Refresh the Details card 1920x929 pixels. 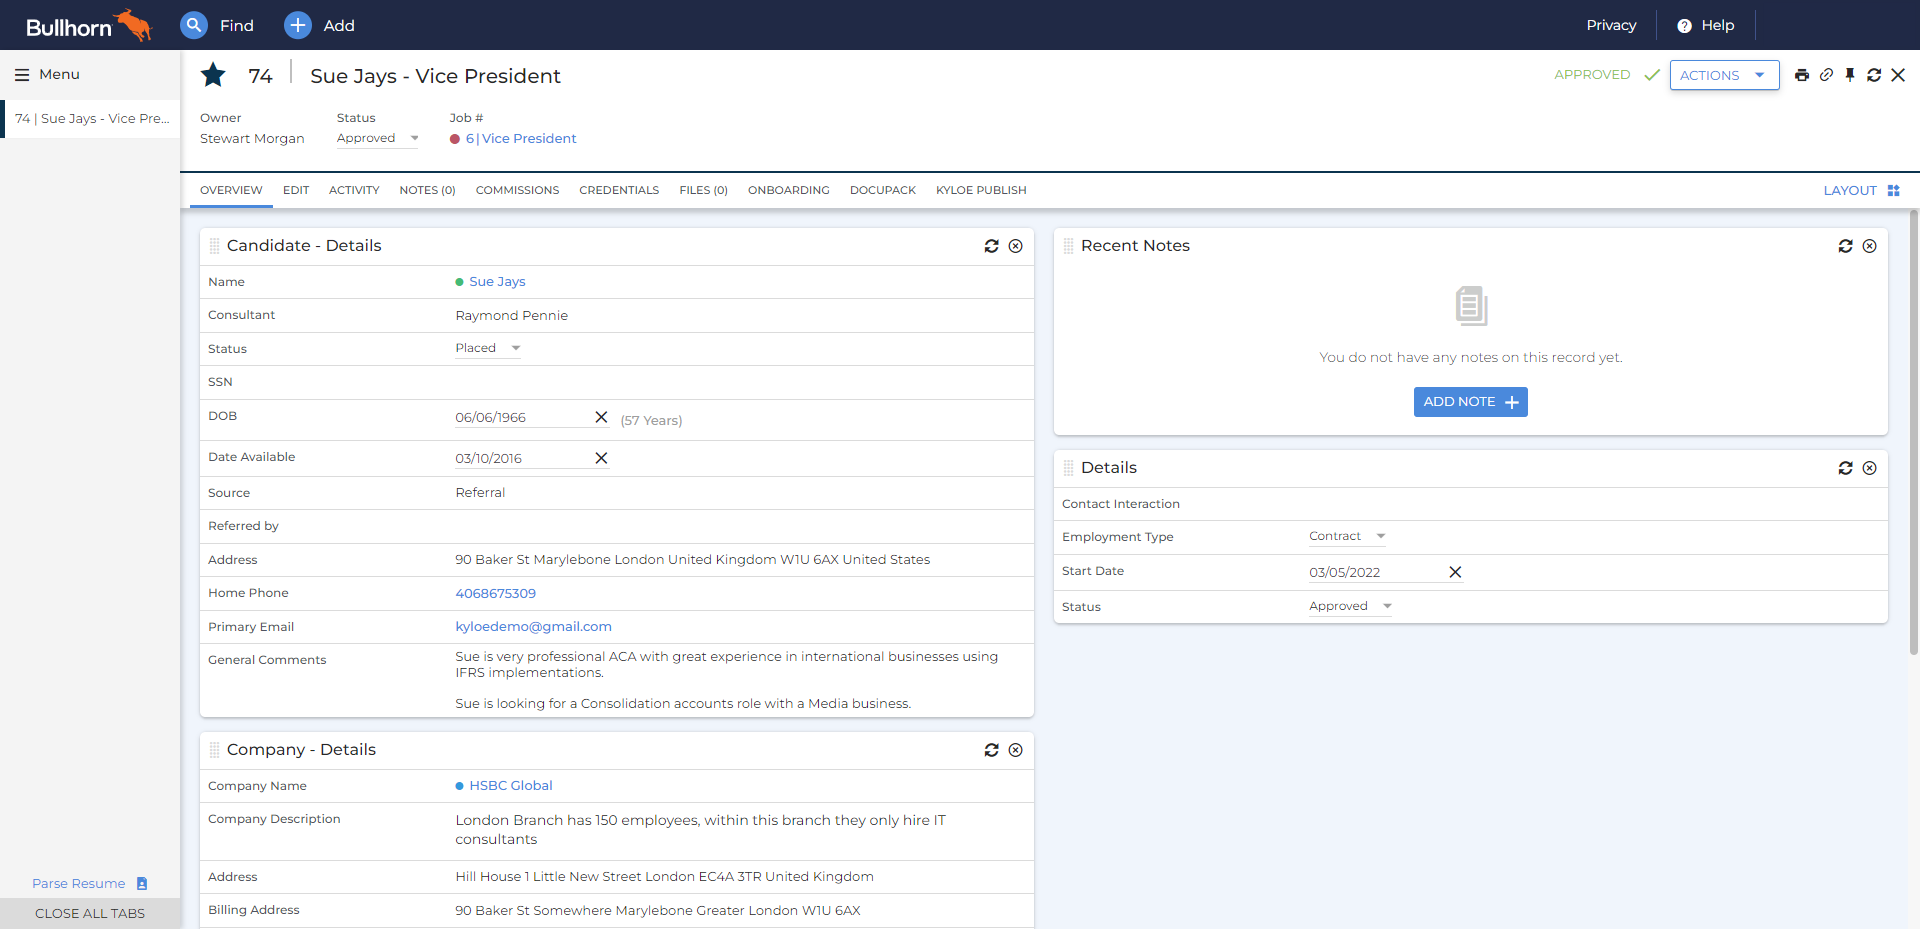[1846, 468]
